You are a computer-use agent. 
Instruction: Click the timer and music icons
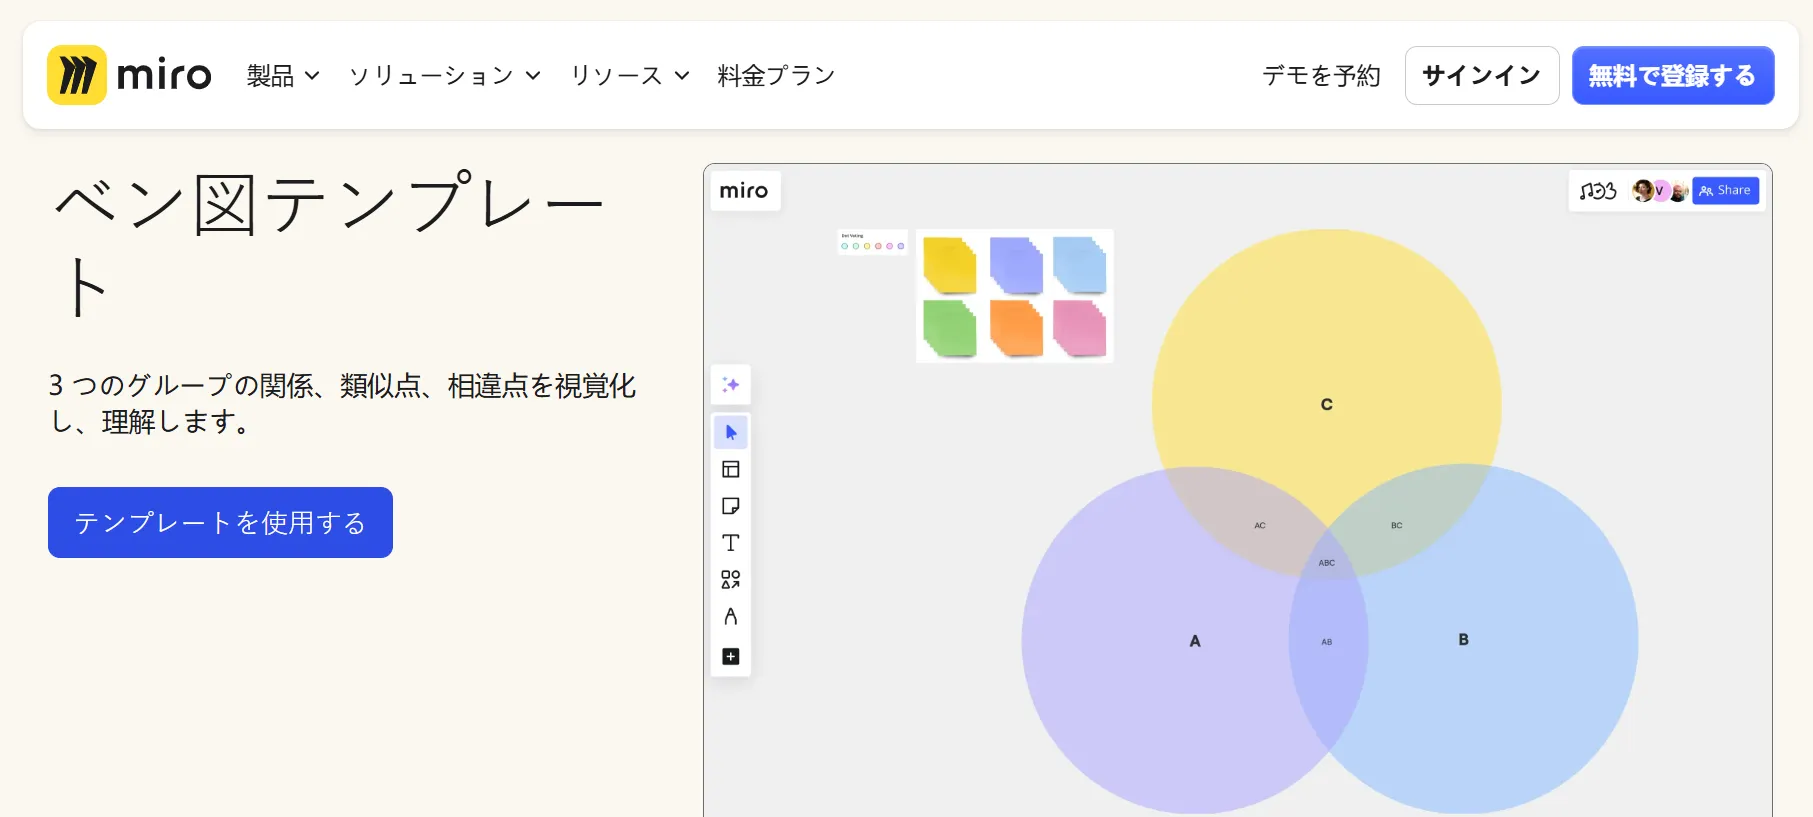(1597, 191)
